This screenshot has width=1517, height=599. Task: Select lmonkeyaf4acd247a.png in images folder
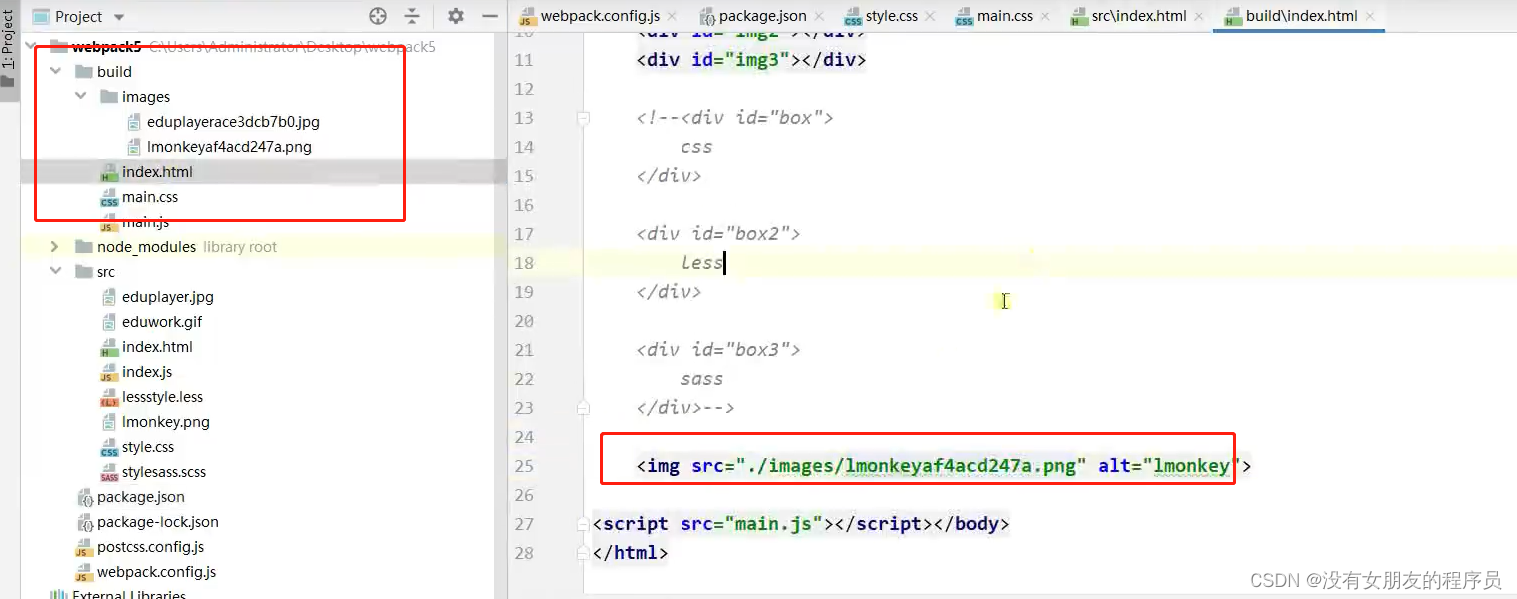pyautogui.click(x=229, y=147)
